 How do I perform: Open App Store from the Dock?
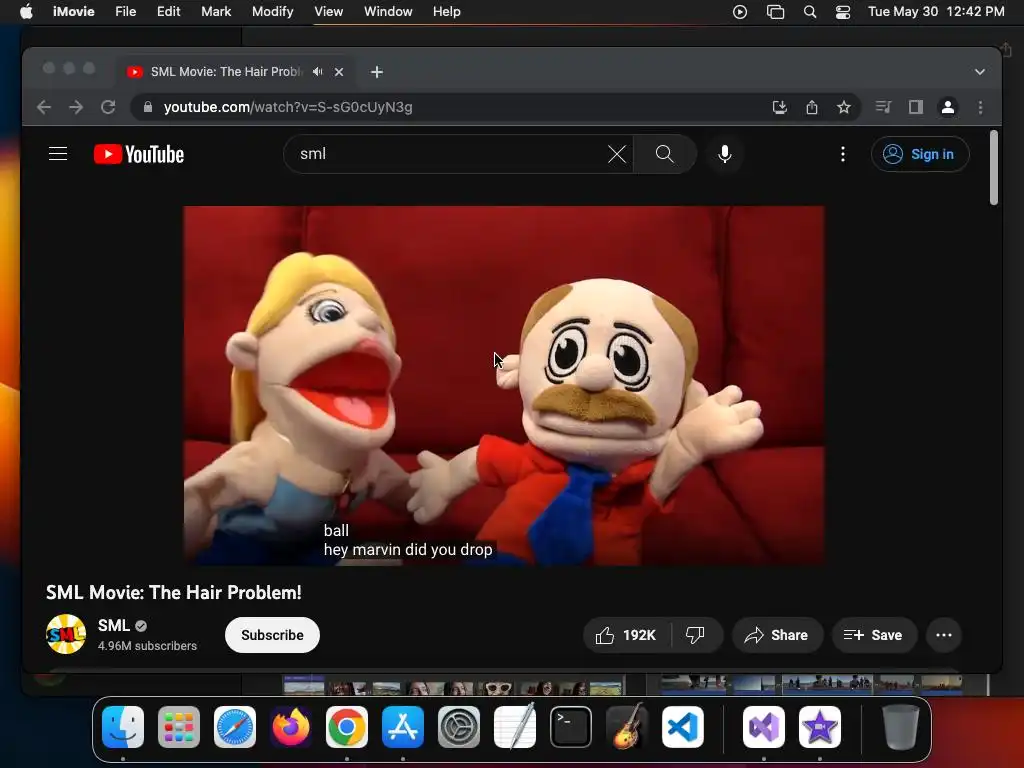point(403,727)
